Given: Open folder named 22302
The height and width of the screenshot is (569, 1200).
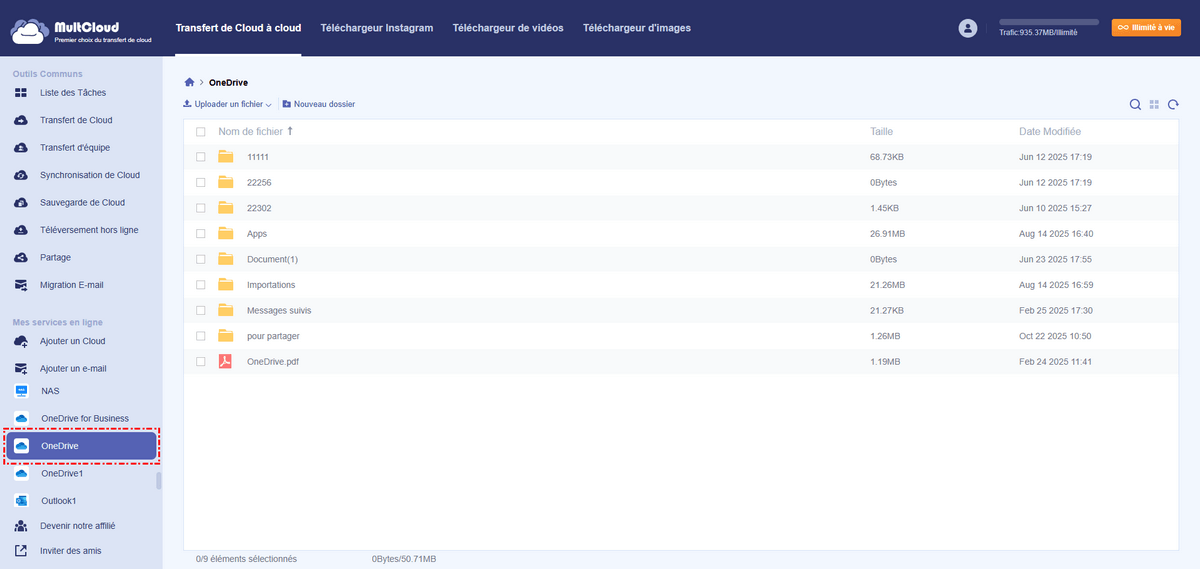Looking at the screenshot, I should point(259,208).
